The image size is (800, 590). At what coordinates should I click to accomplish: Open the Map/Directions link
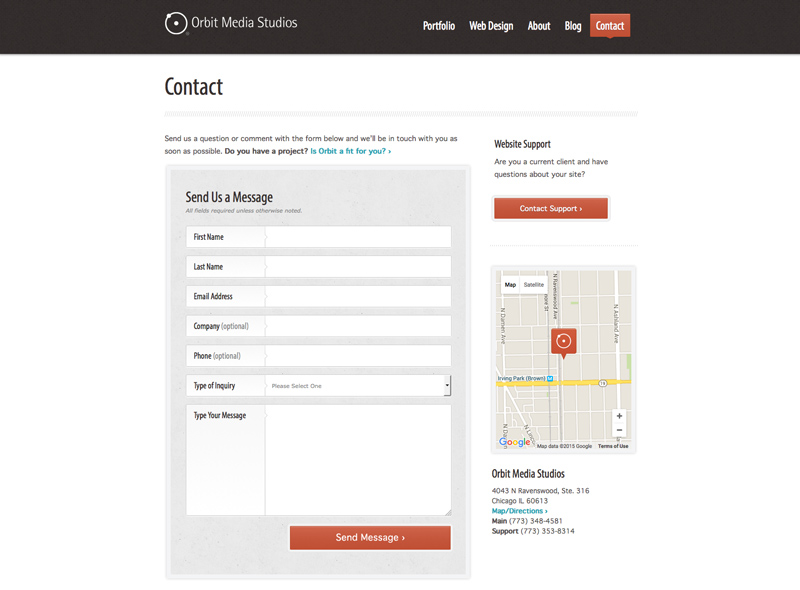[x=519, y=511]
